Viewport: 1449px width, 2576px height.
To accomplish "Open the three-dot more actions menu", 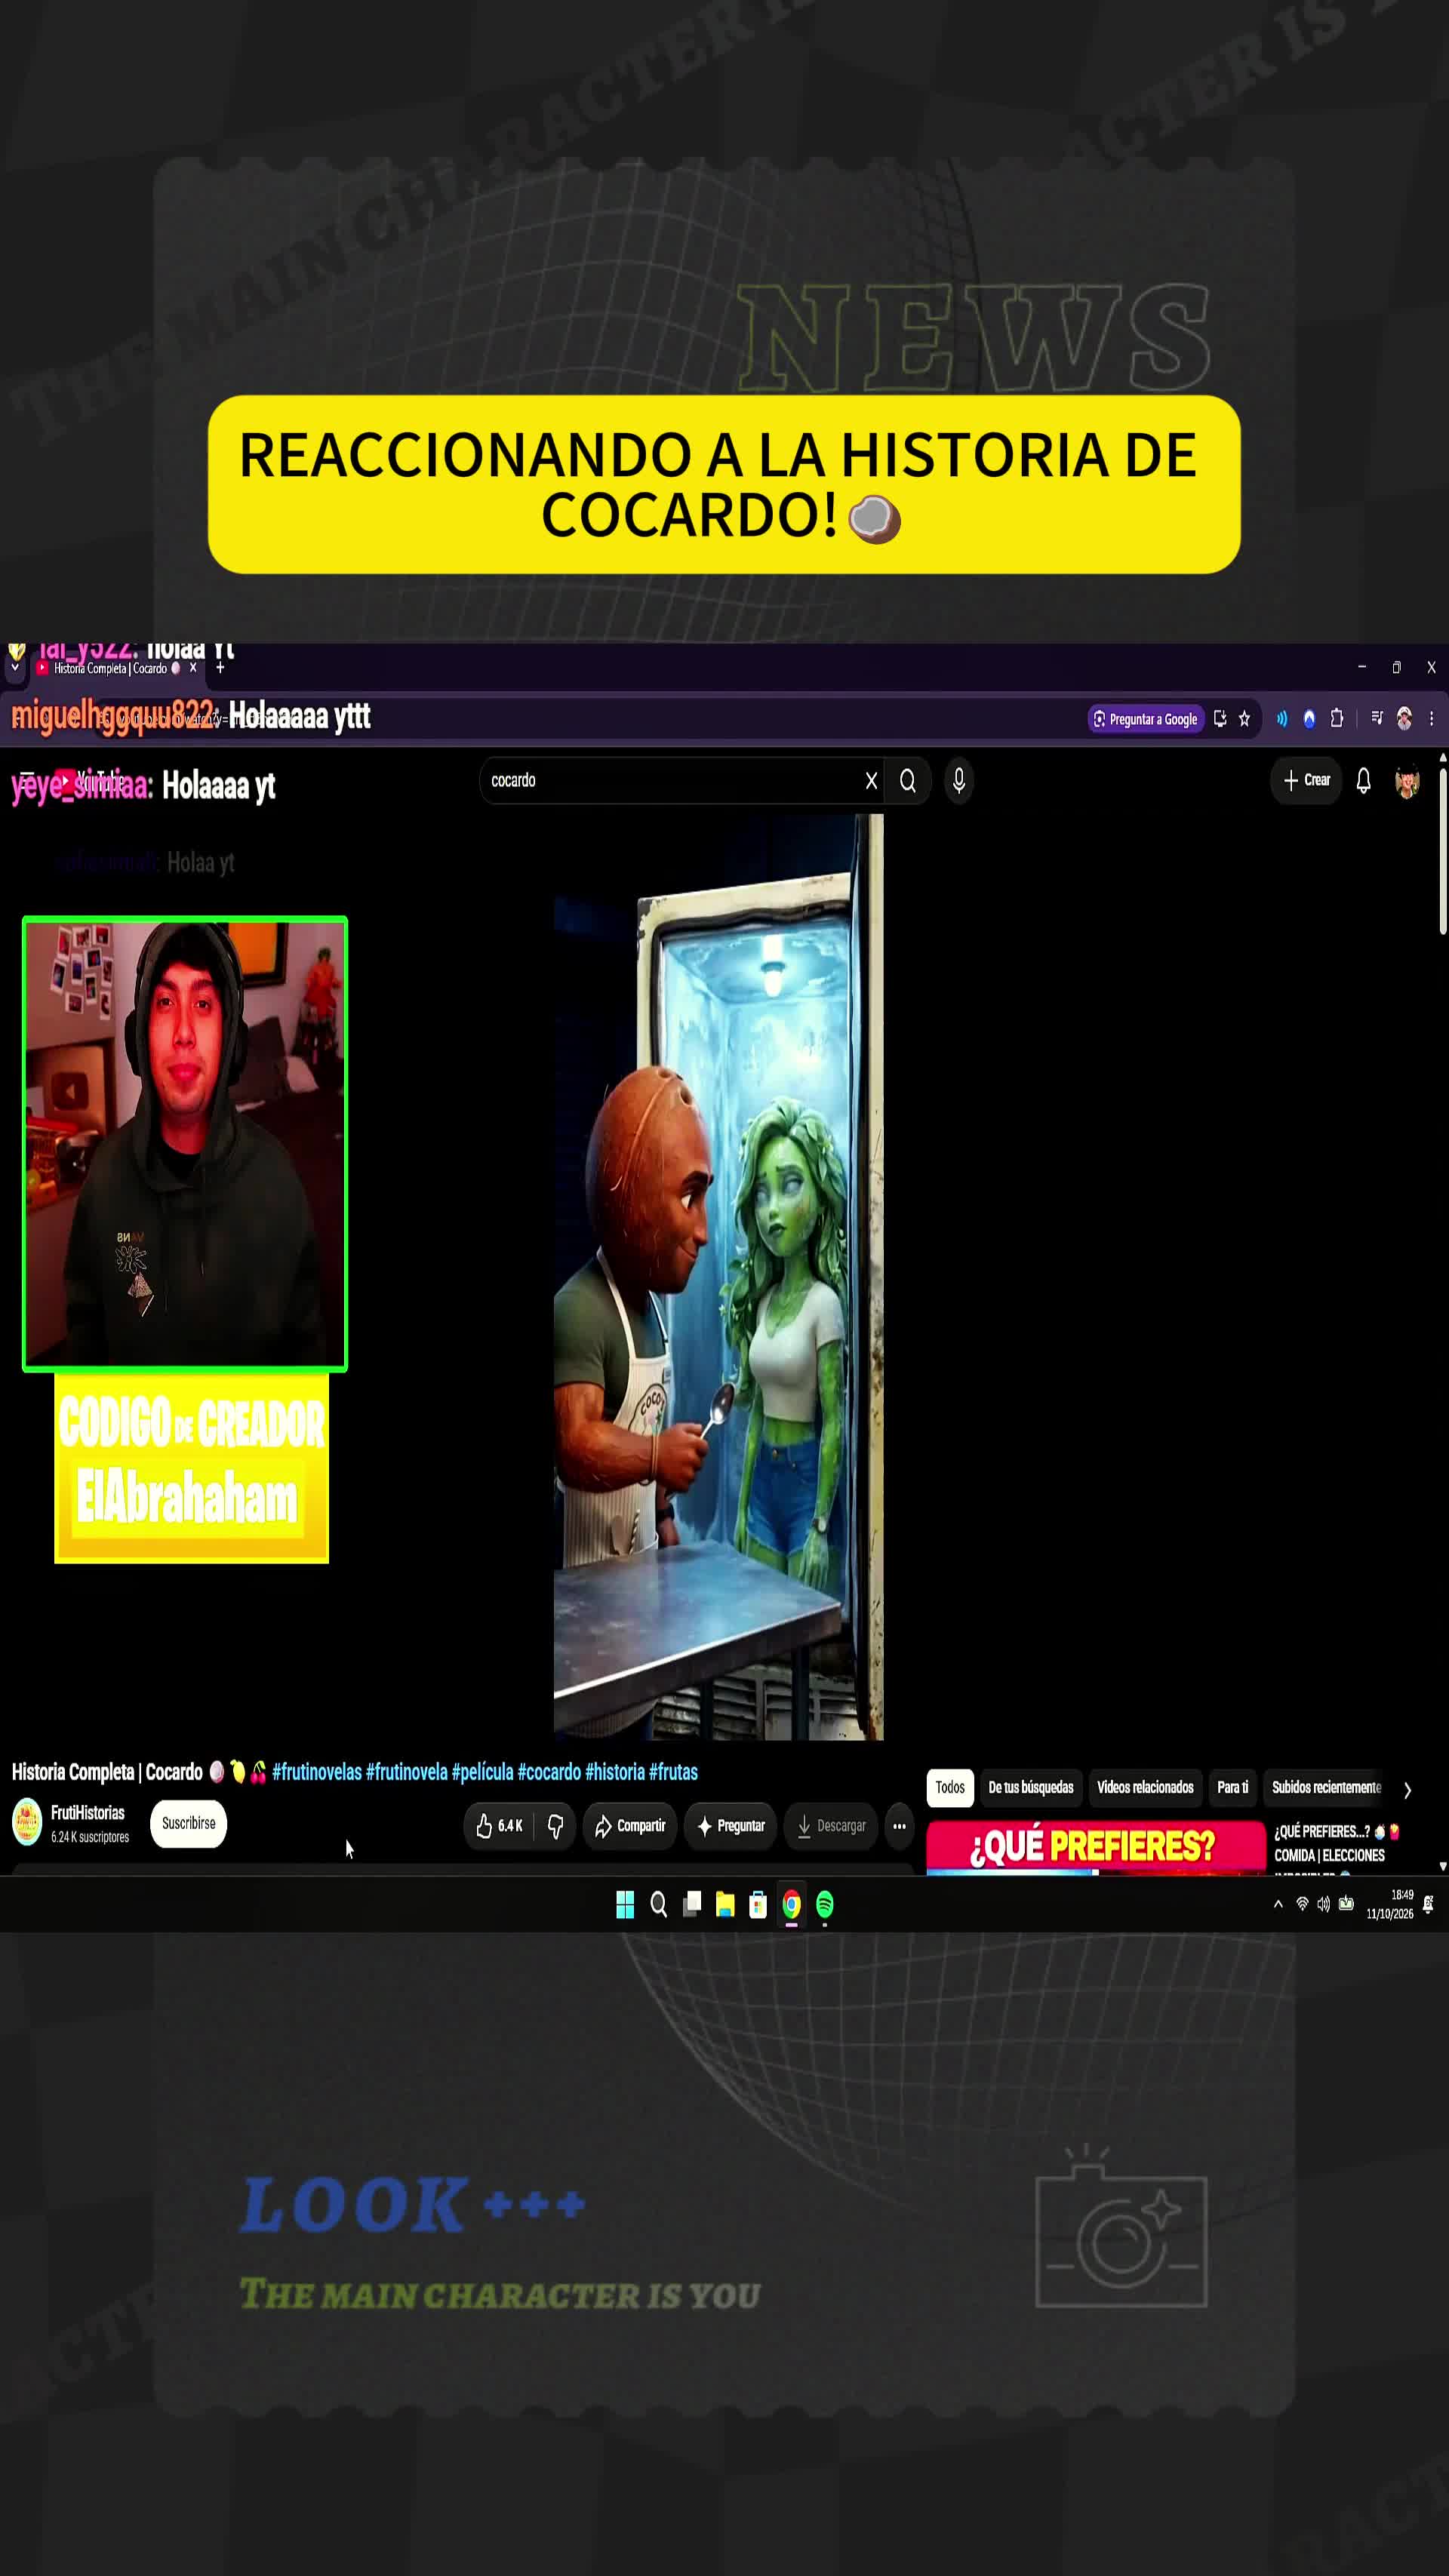I will [x=899, y=1826].
